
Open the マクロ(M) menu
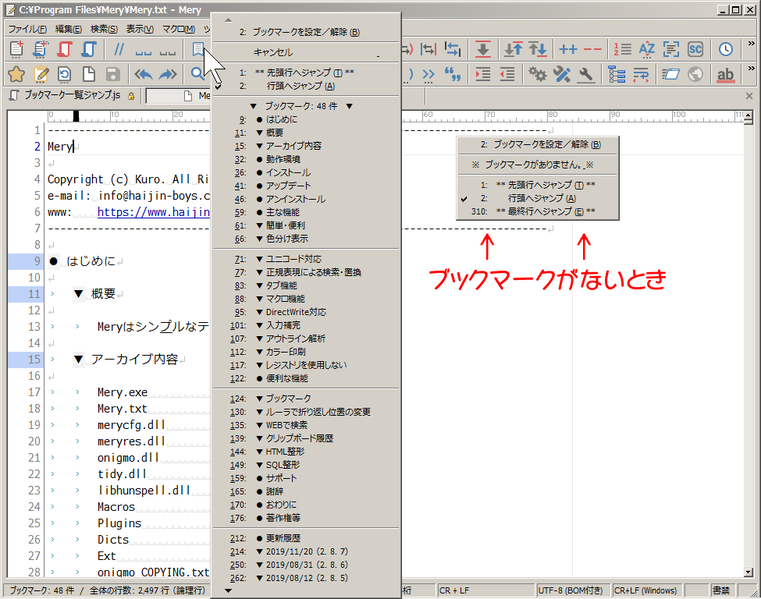point(178,29)
